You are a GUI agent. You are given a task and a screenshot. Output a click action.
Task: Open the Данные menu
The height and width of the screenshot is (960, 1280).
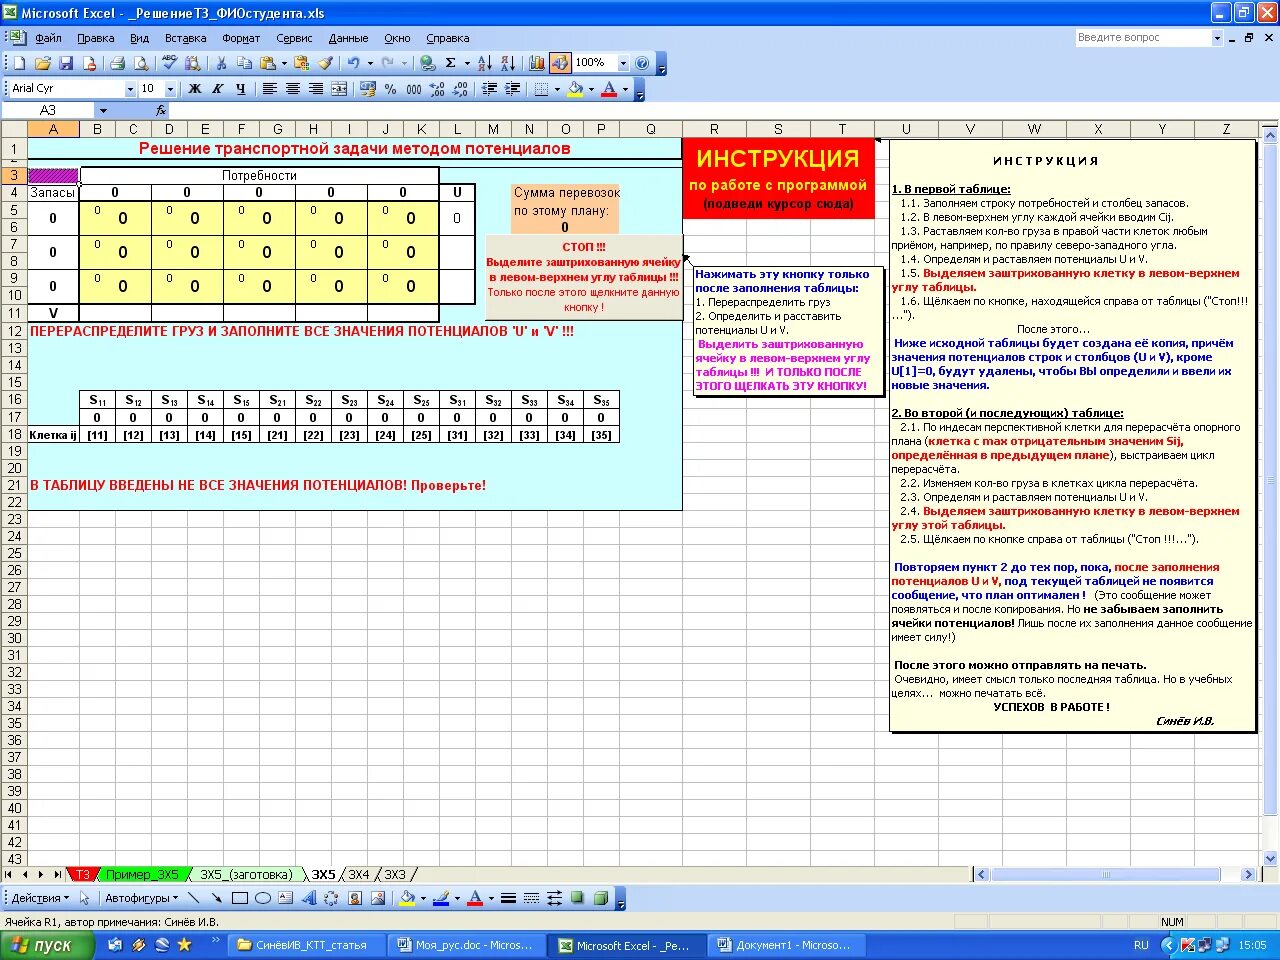pos(348,38)
